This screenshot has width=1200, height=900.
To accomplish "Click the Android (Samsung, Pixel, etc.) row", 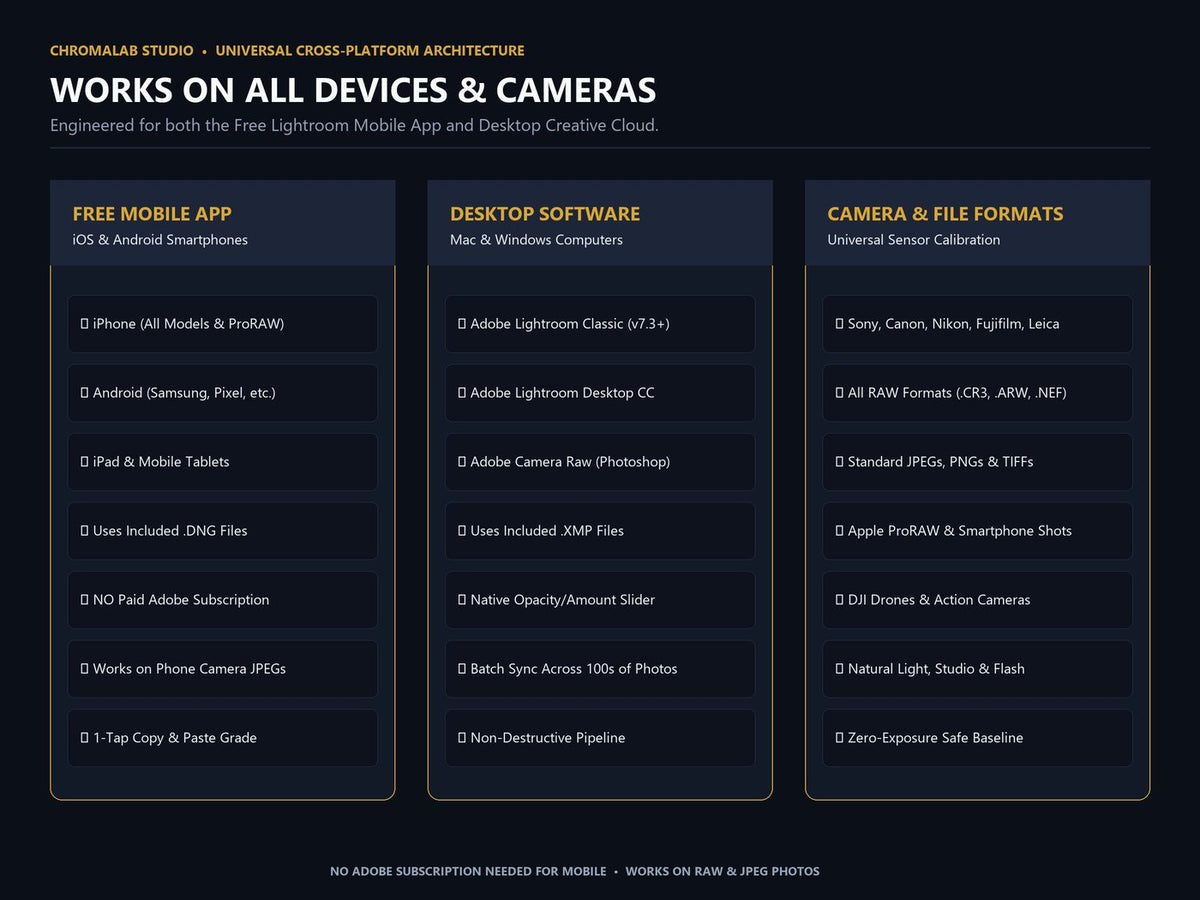I will pyautogui.click(x=223, y=393).
